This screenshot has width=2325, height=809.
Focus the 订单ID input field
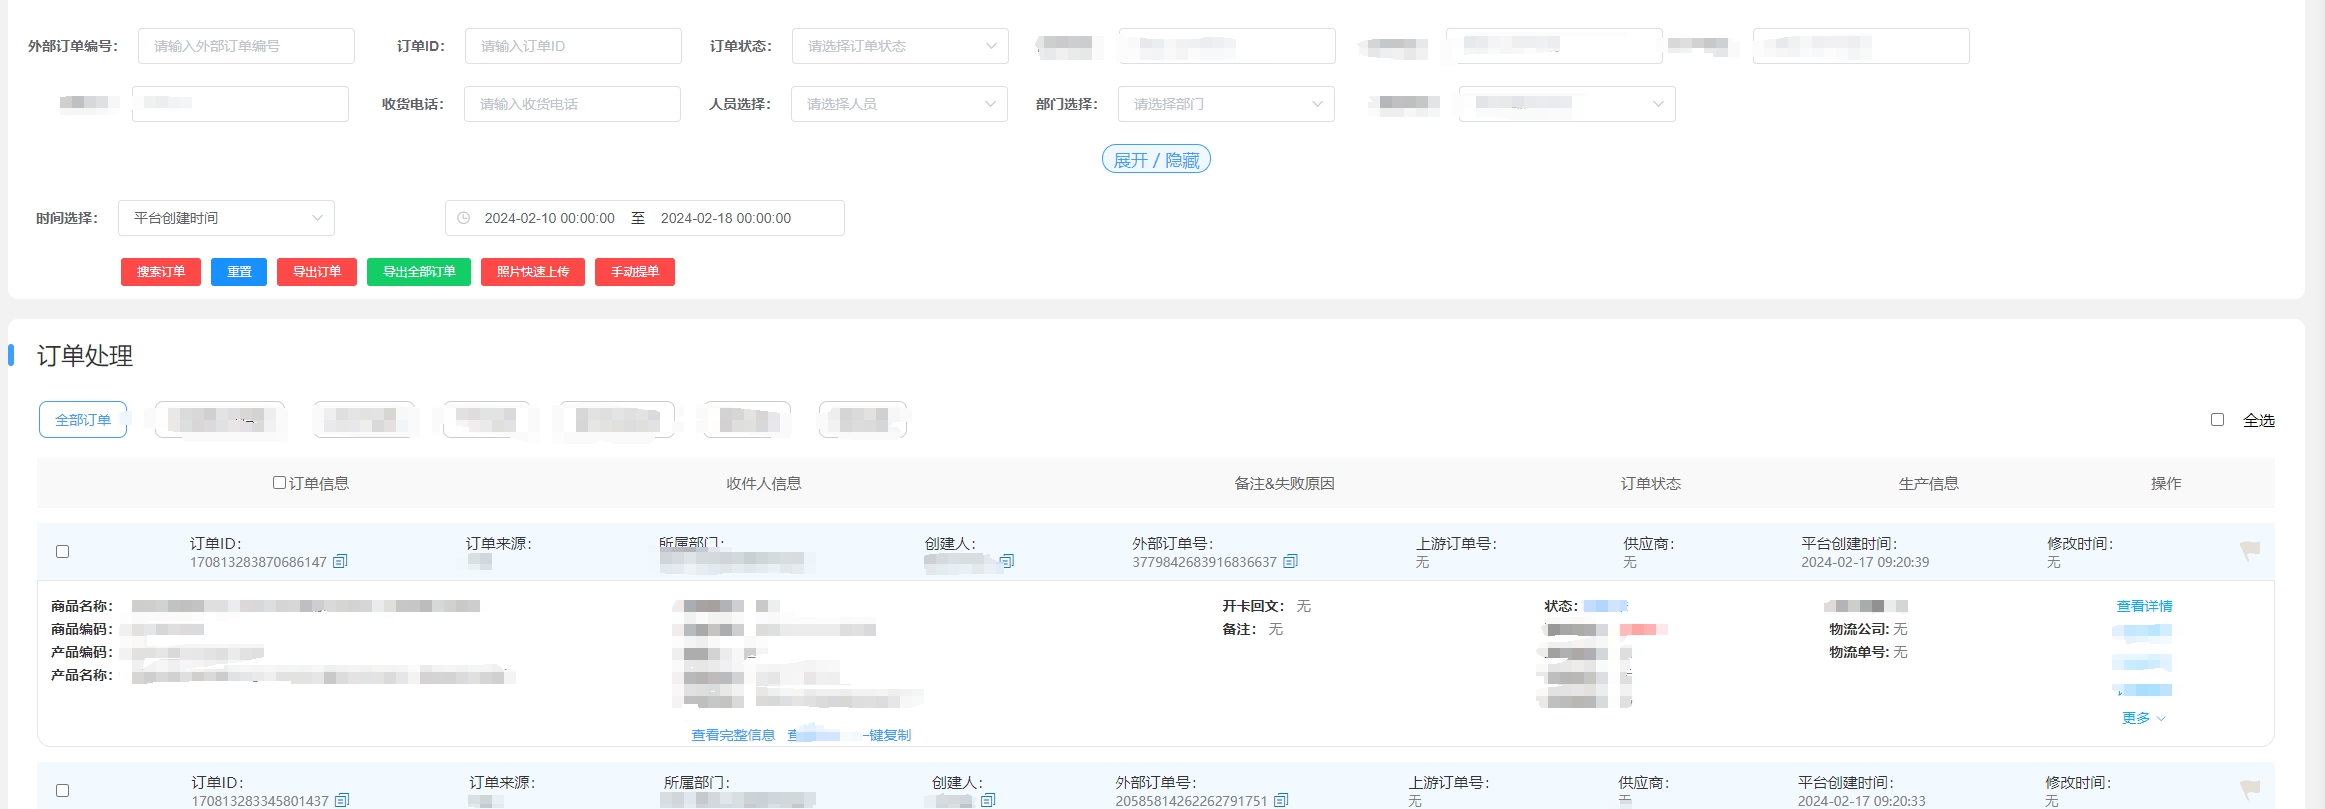[x=573, y=46]
